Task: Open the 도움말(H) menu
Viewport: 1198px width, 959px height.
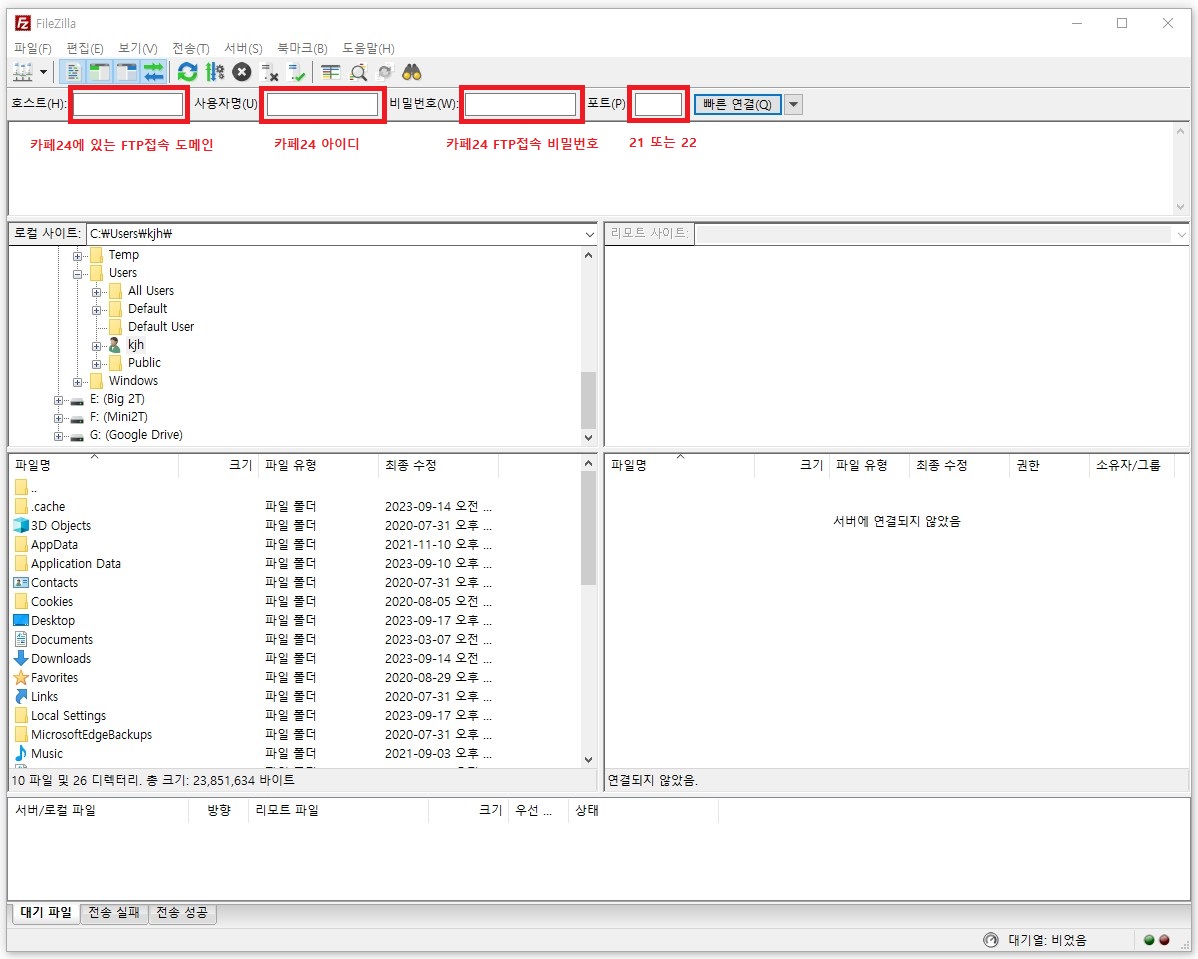Action: [368, 48]
